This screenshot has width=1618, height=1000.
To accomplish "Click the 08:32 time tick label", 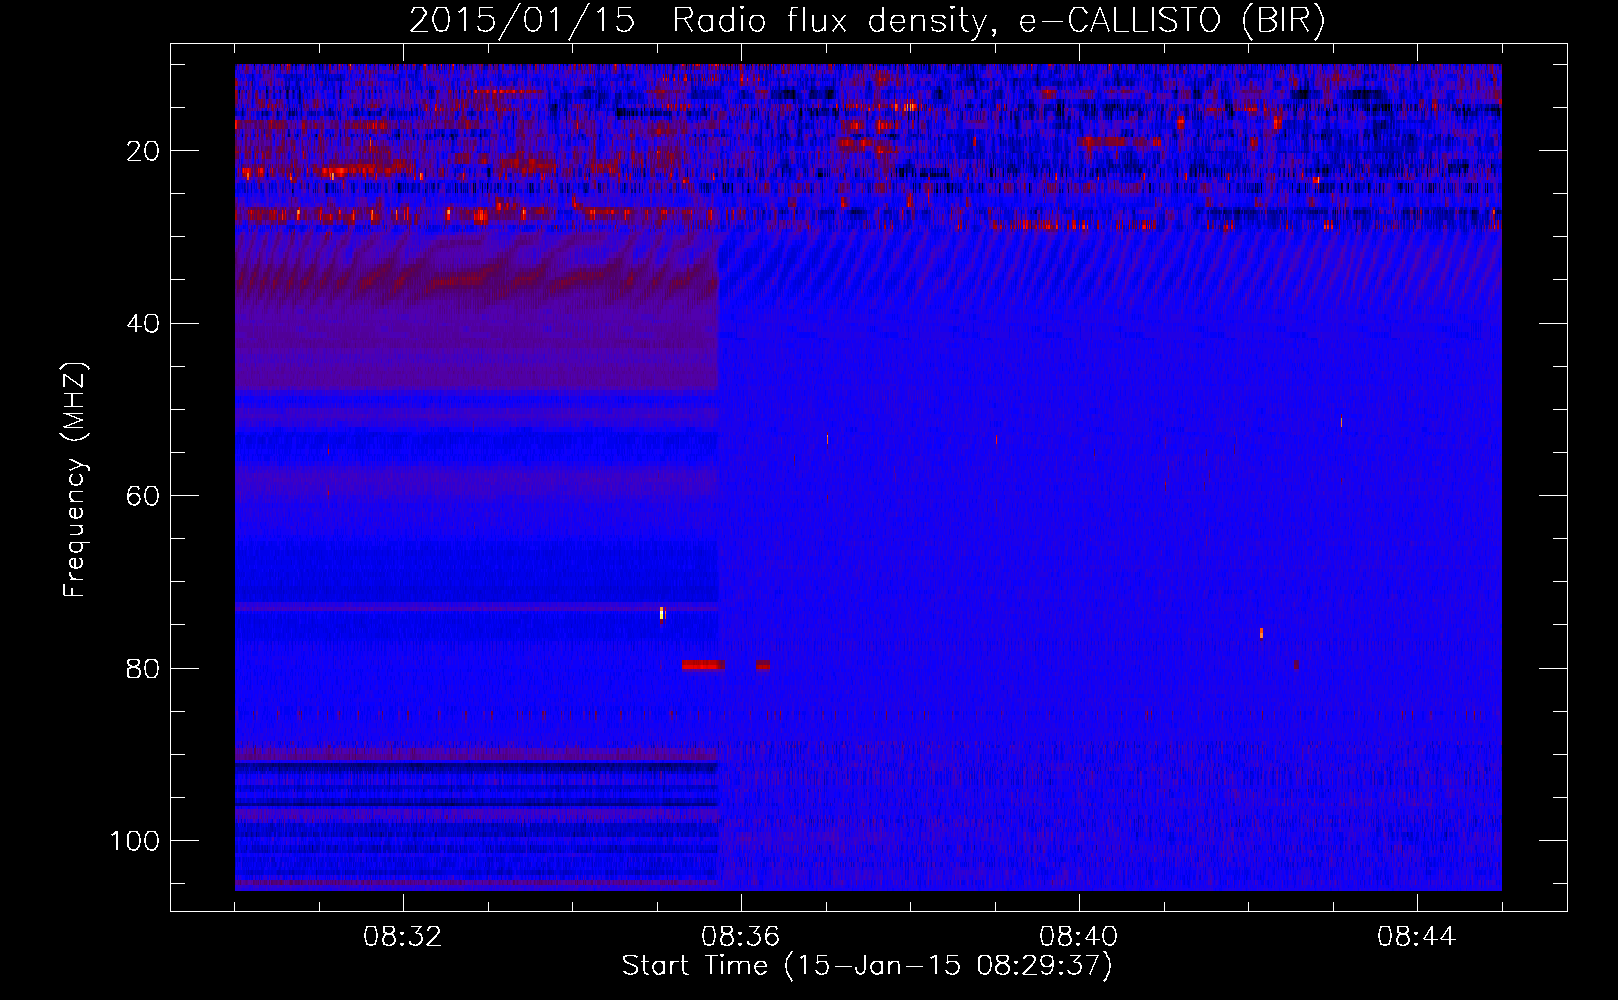I will coord(403,937).
